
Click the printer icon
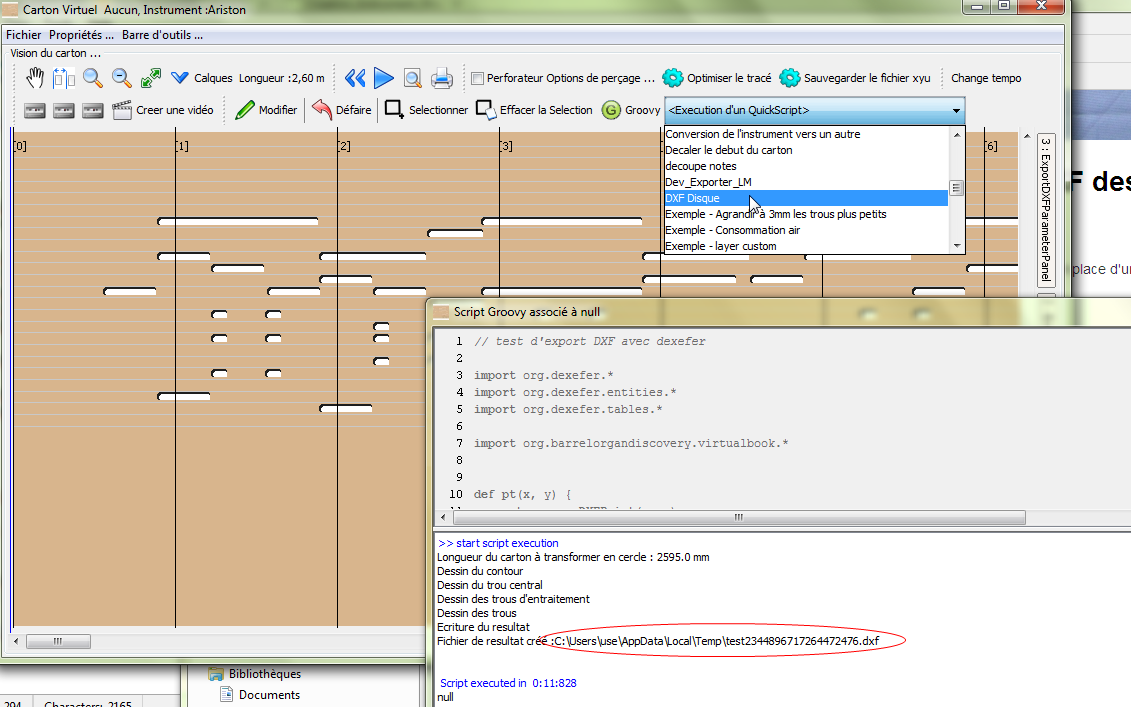[x=442, y=78]
